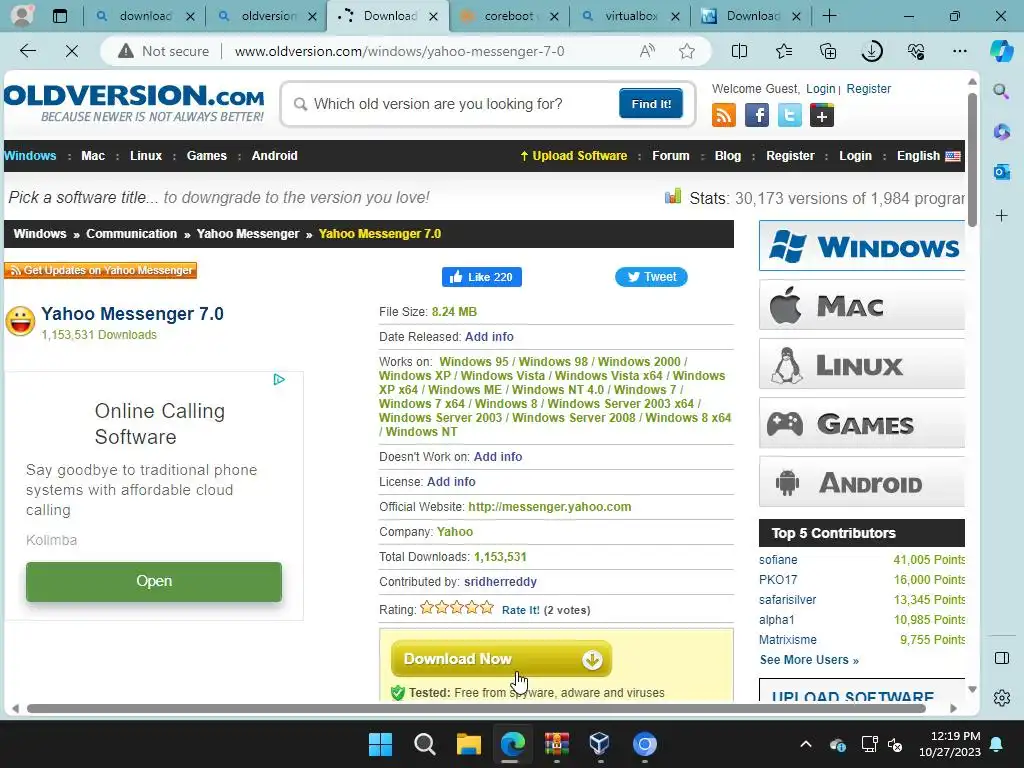Open the Downloads icon in the Edge toolbar
Viewport: 1024px width, 768px height.
[x=872, y=51]
